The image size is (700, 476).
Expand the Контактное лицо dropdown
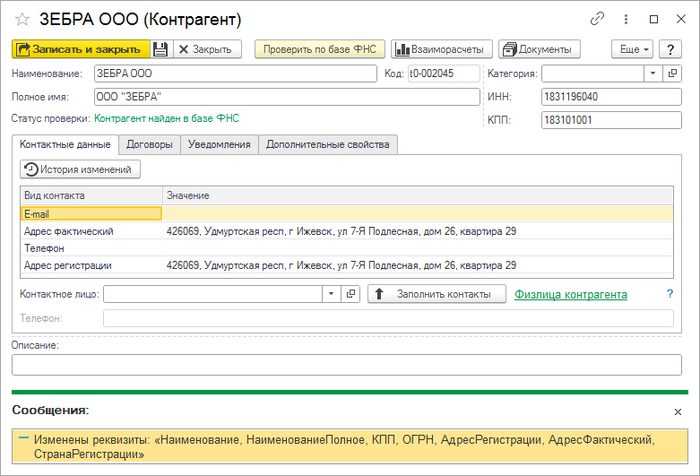pyautogui.click(x=331, y=294)
